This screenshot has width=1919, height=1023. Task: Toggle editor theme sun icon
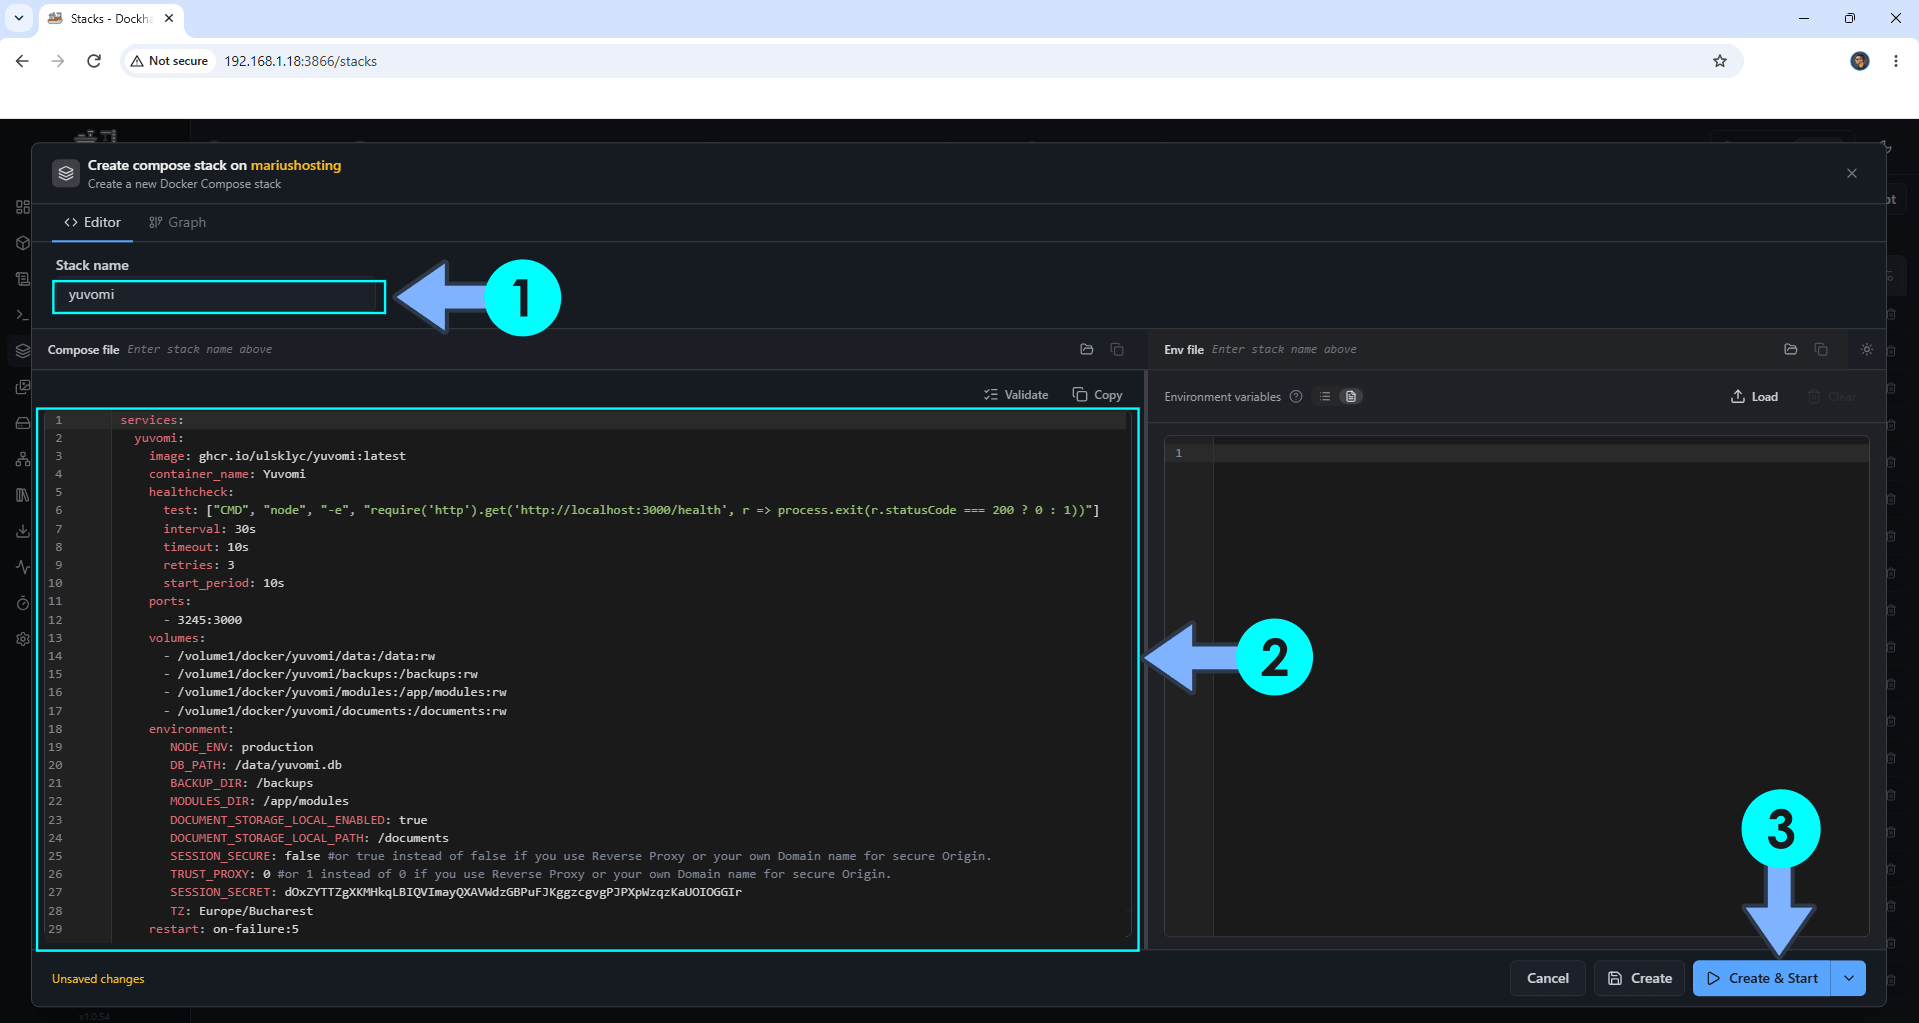coord(1867,349)
